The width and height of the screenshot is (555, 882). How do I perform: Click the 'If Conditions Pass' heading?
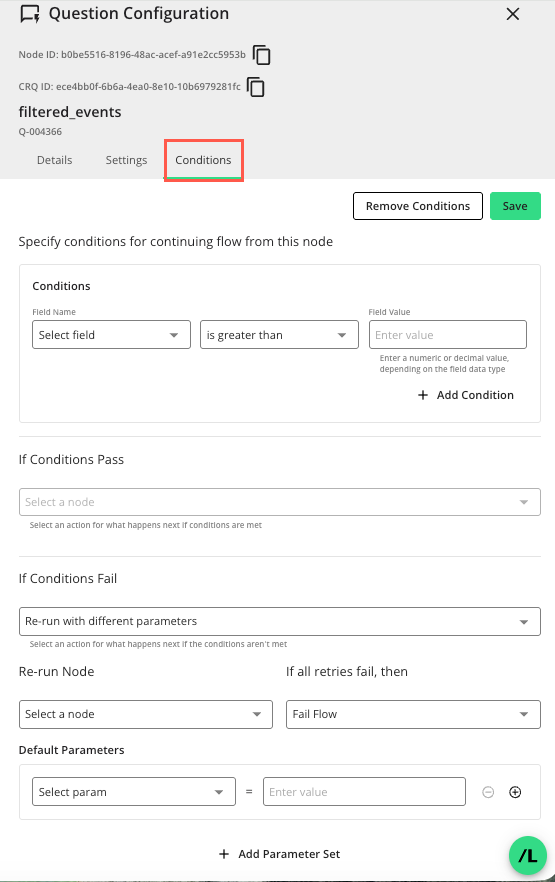[x=71, y=460]
